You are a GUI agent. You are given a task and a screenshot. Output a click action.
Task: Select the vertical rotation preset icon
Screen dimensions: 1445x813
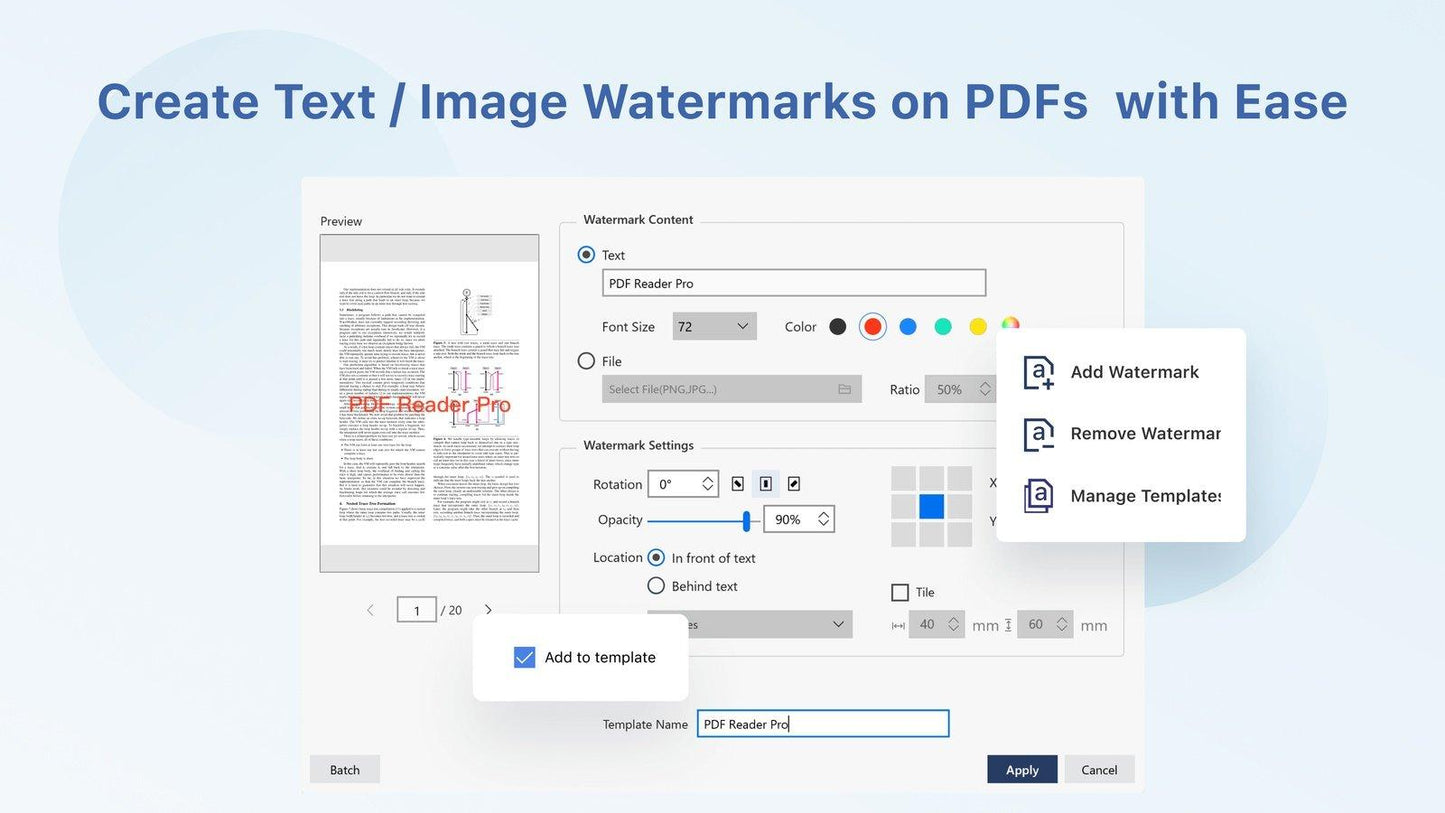[x=766, y=483]
